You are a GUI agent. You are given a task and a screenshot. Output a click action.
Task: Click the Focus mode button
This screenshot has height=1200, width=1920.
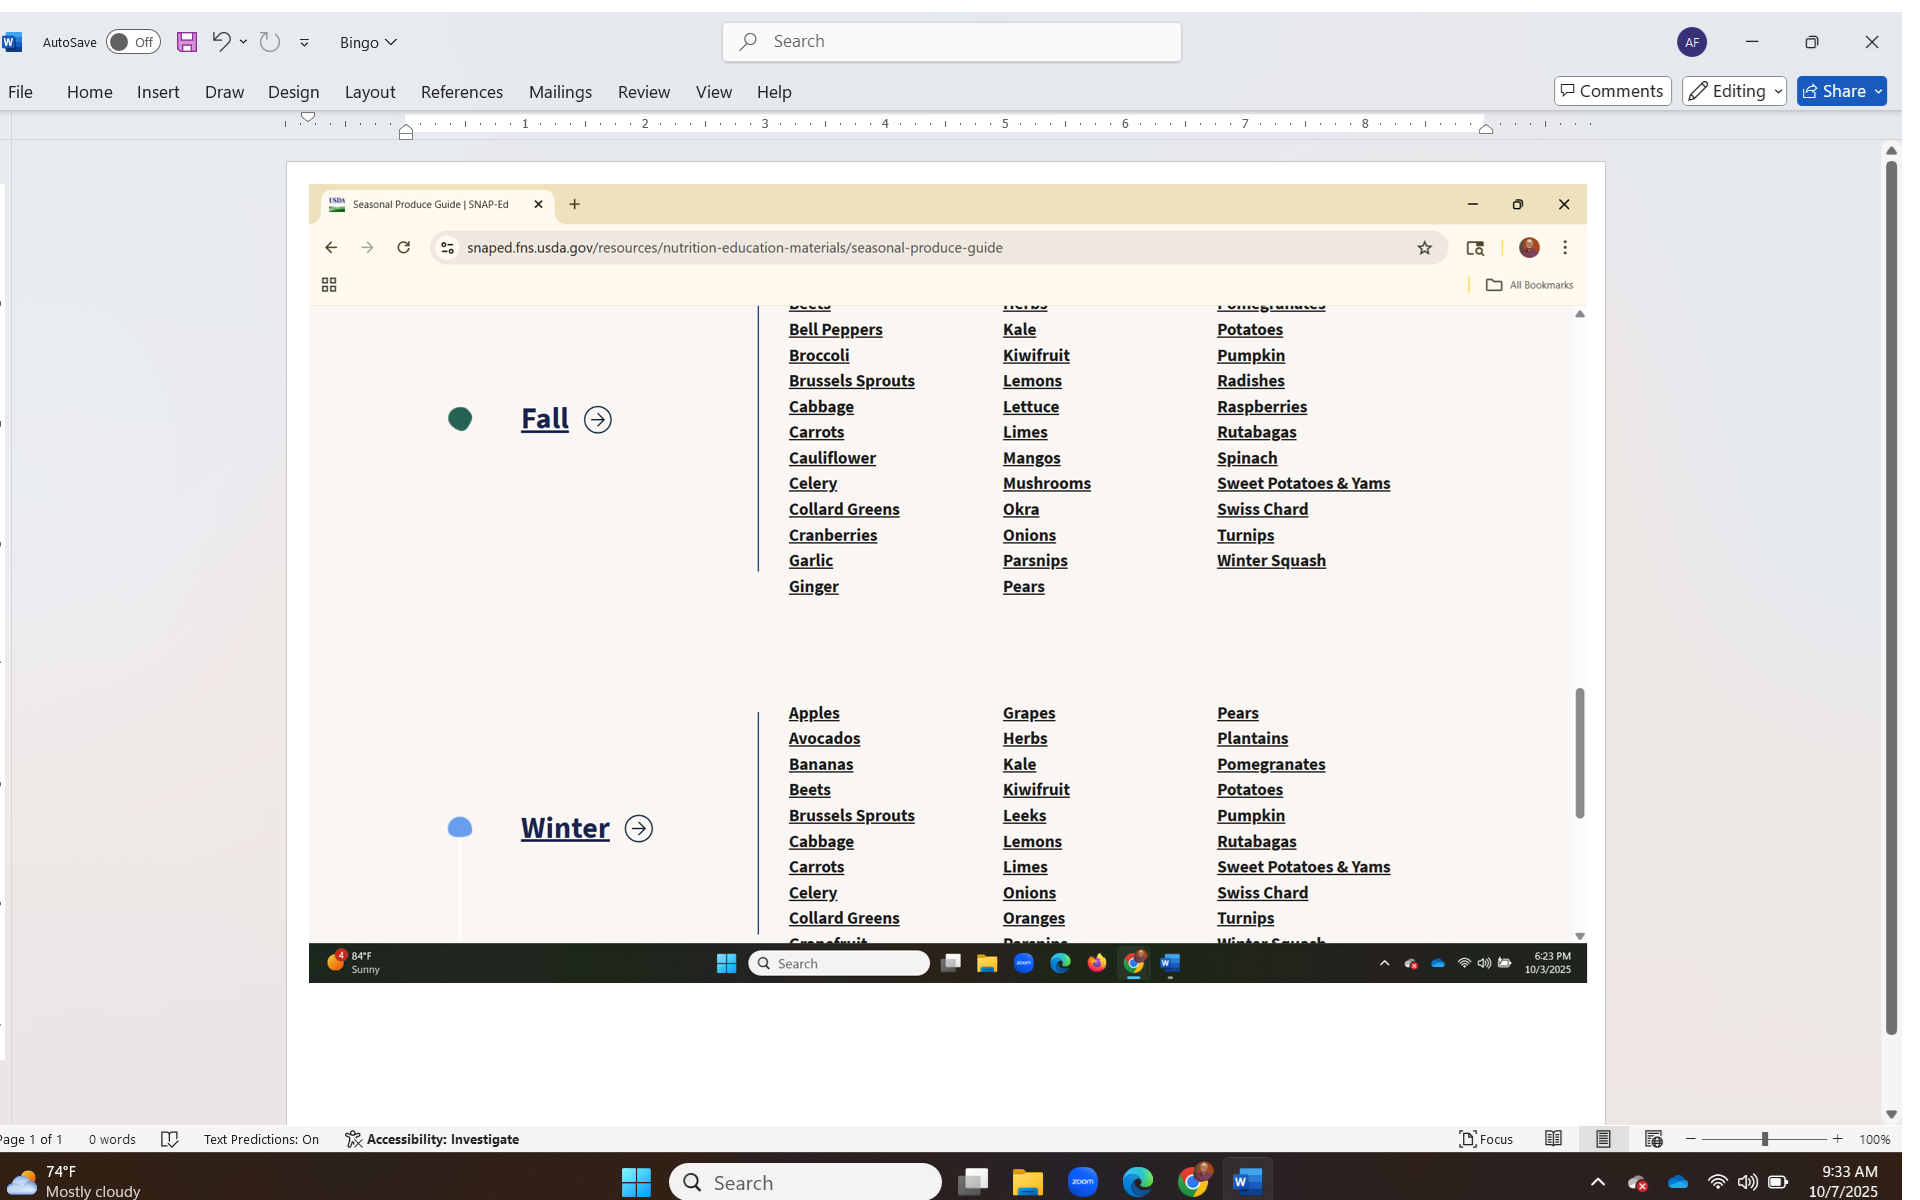coord(1486,1139)
